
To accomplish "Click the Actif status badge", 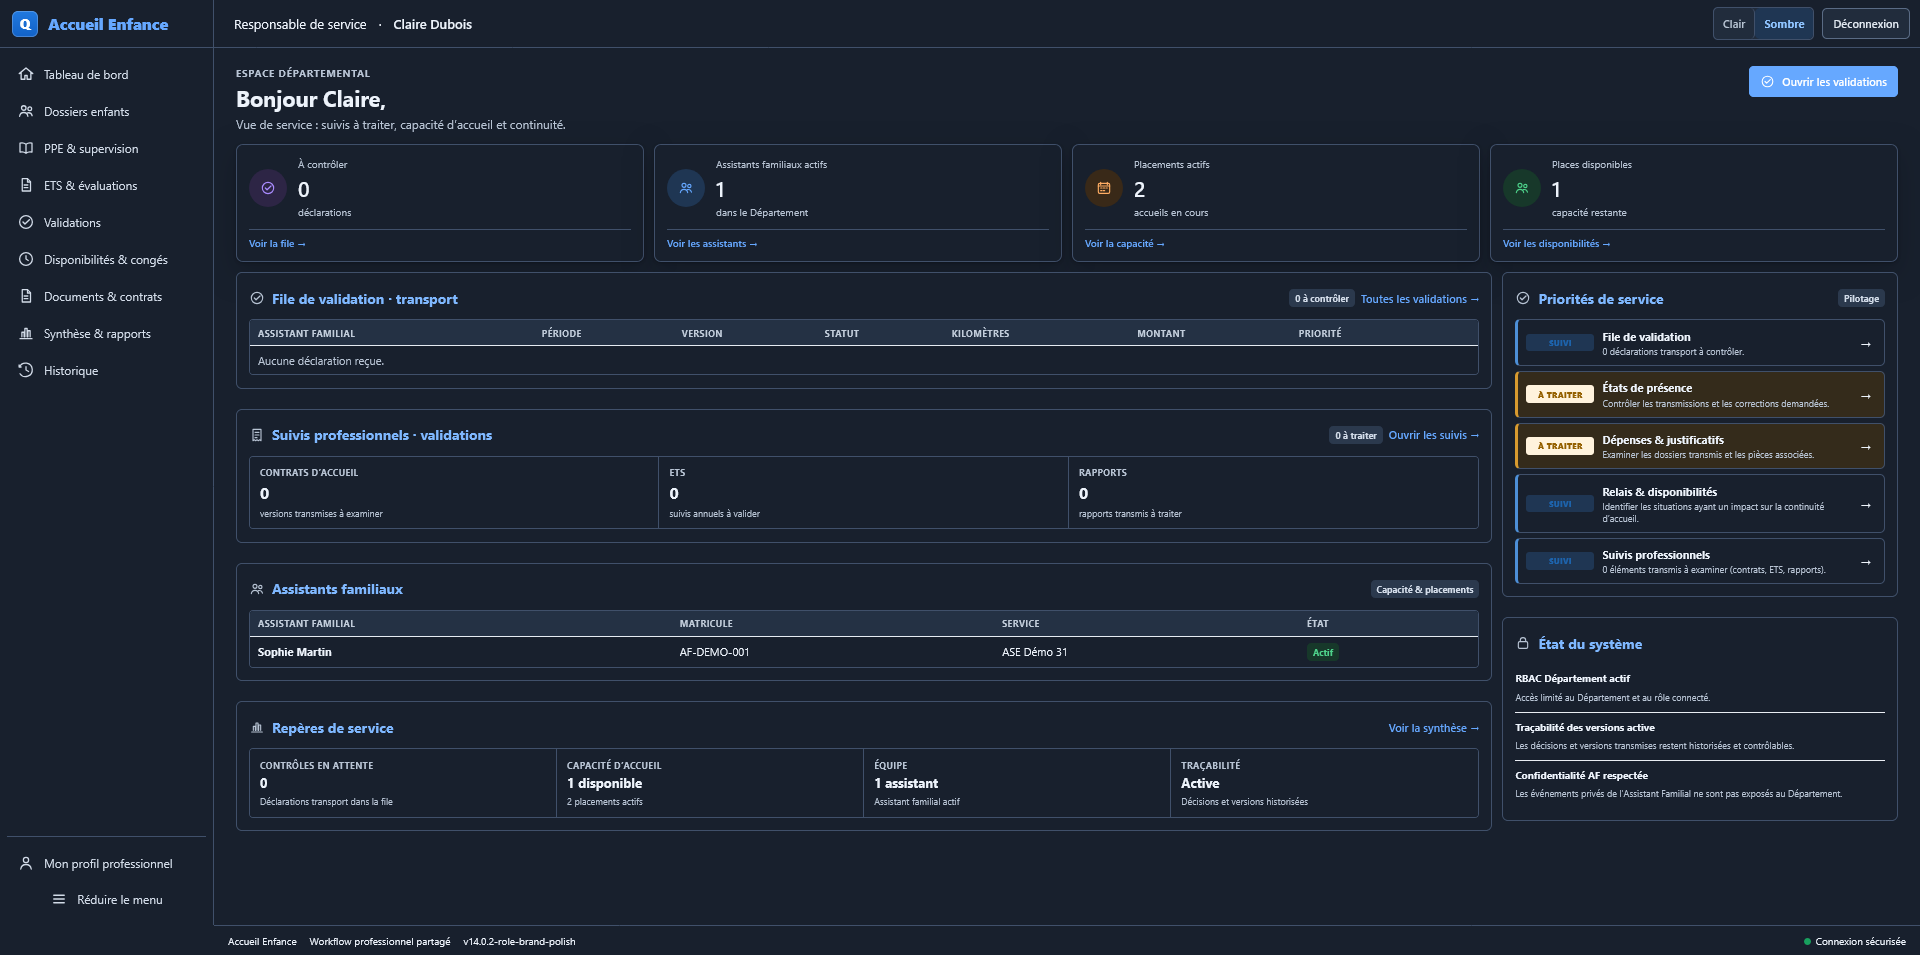I will coord(1322,652).
